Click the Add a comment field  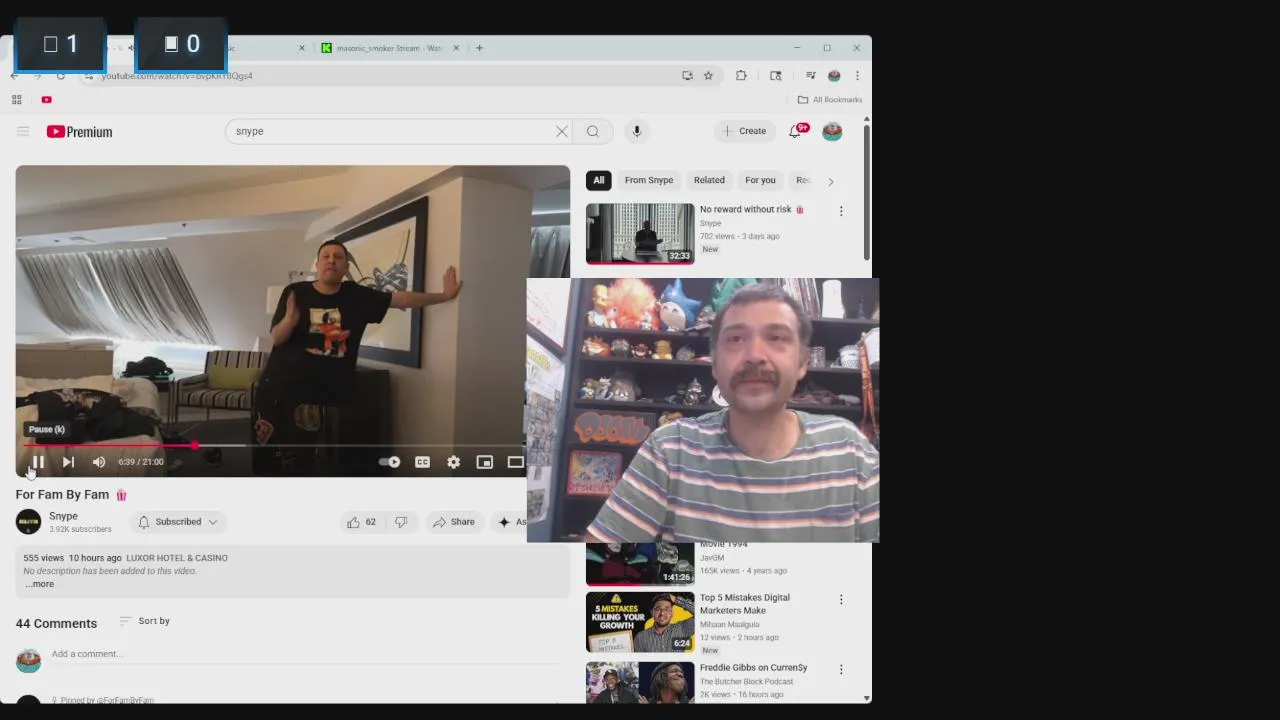point(305,654)
